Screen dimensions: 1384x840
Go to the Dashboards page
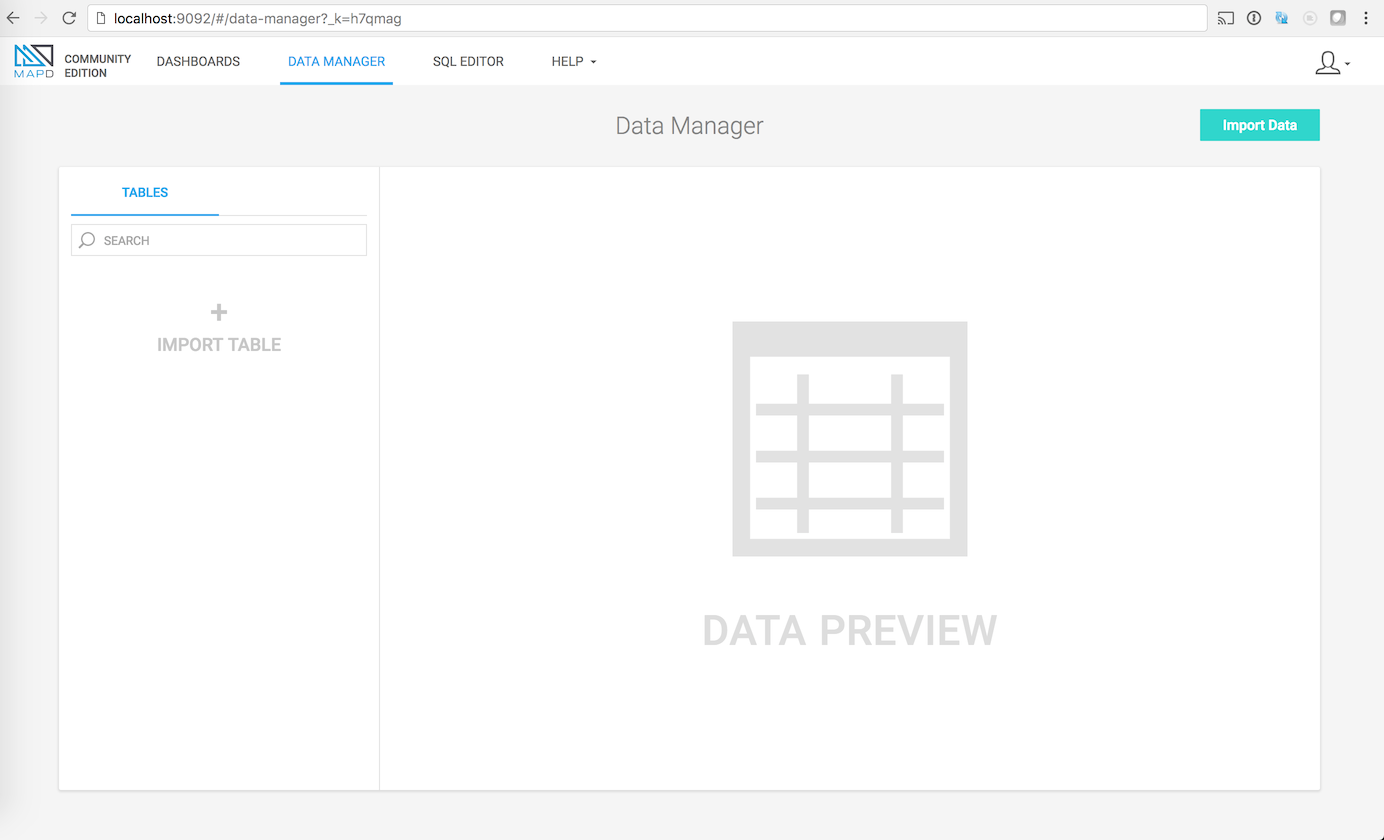coord(198,62)
